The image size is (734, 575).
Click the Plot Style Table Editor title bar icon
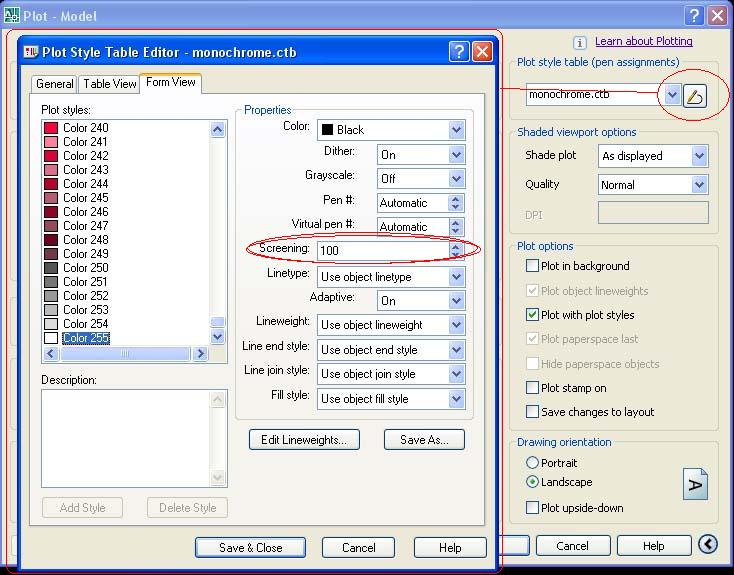point(31,52)
